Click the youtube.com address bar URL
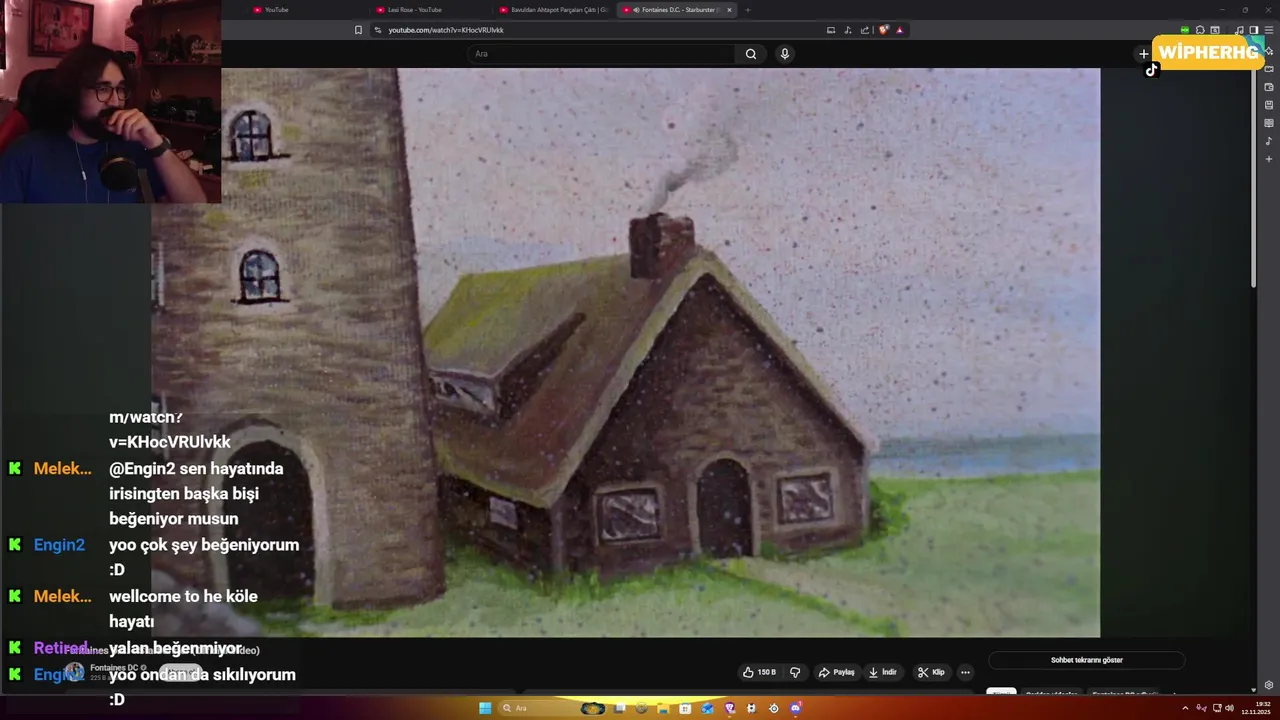Viewport: 1280px width, 720px height. coord(446,30)
